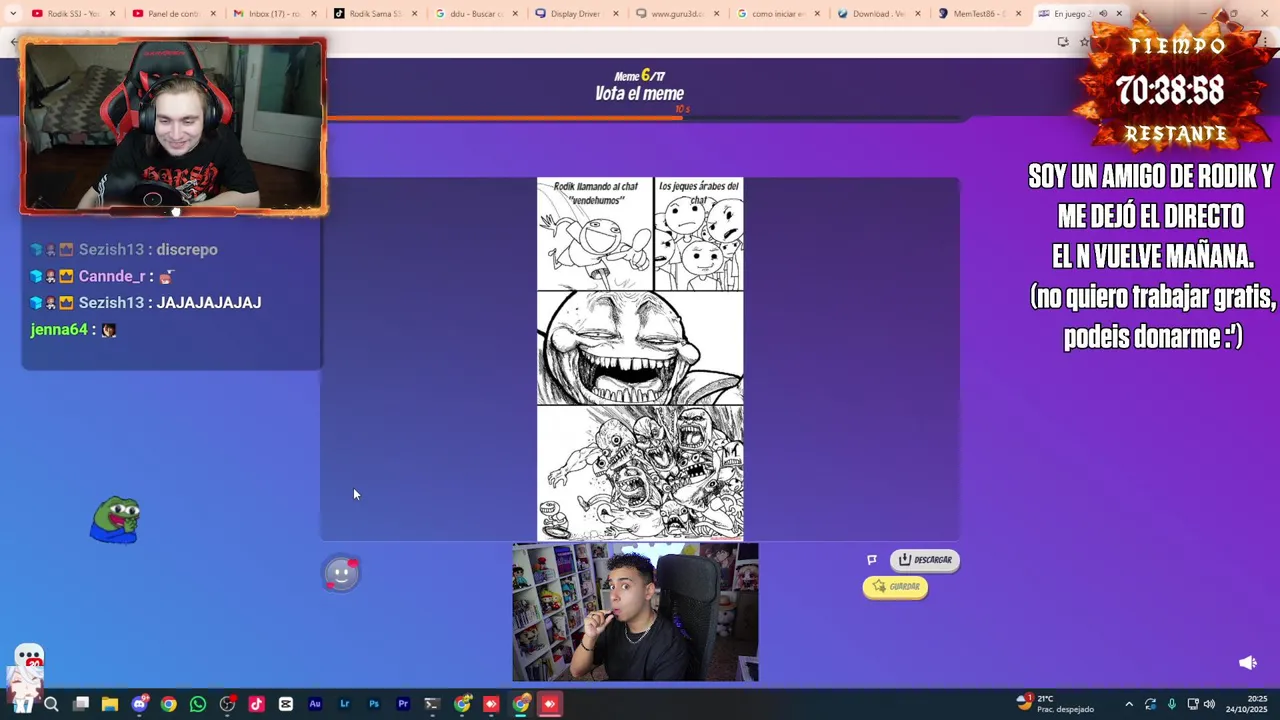Open TikTok app from the taskbar
The width and height of the screenshot is (1280, 720).
(x=256, y=704)
